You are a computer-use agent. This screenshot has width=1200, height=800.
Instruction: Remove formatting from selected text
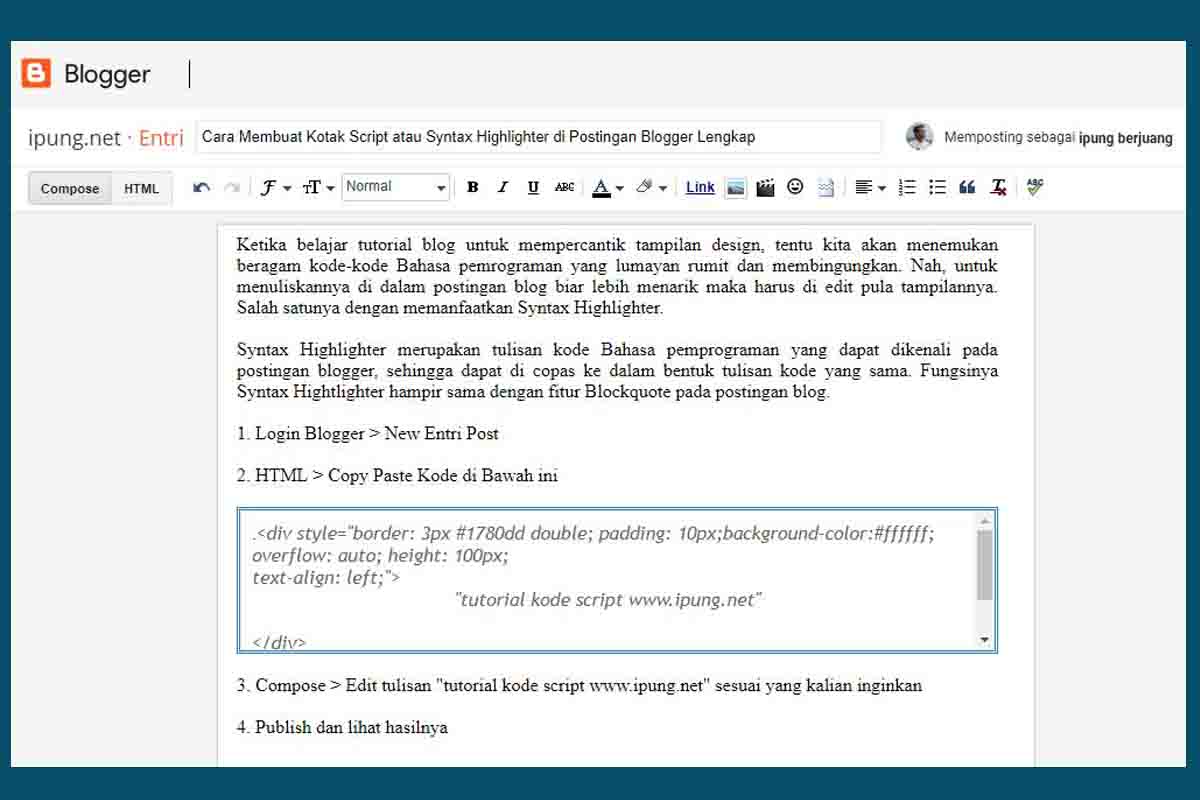coord(998,187)
